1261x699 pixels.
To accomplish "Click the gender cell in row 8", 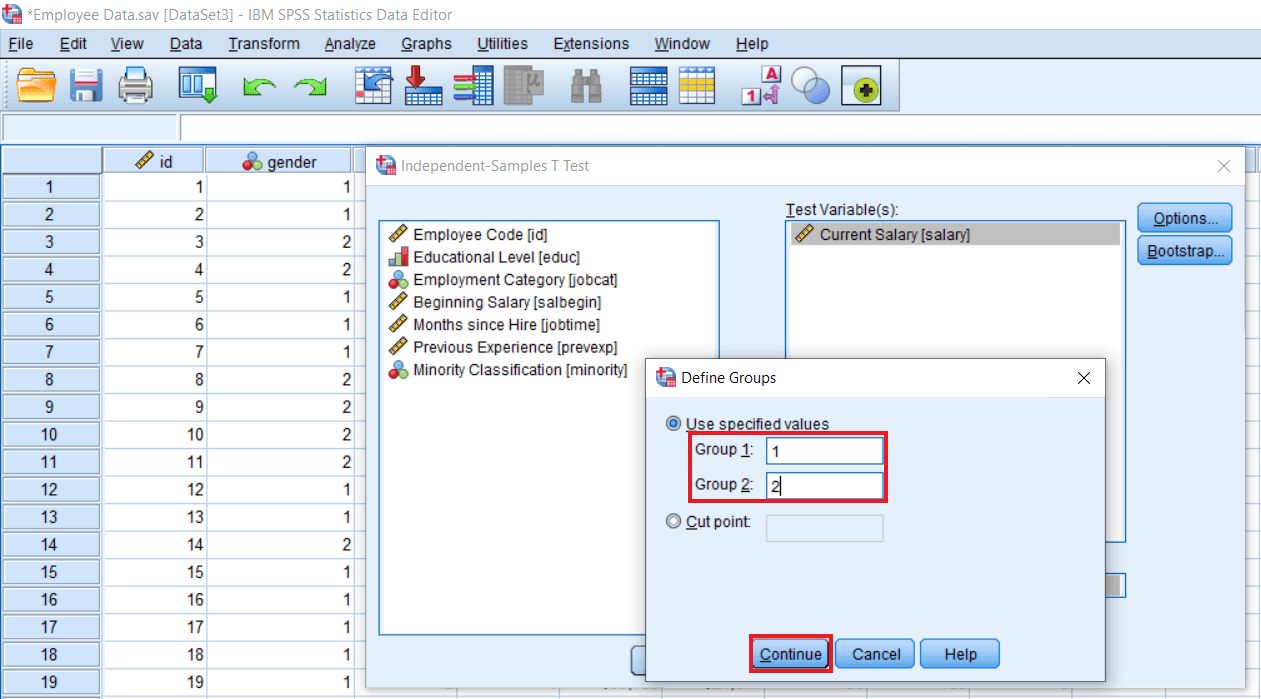I will coord(279,380).
